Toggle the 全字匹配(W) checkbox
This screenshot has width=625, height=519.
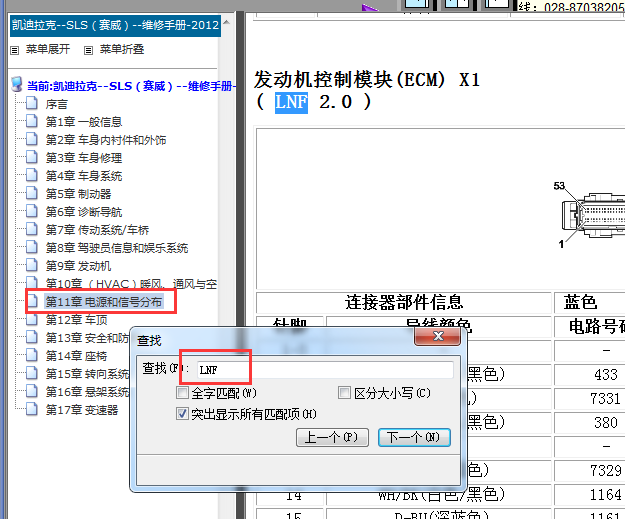click(182, 393)
